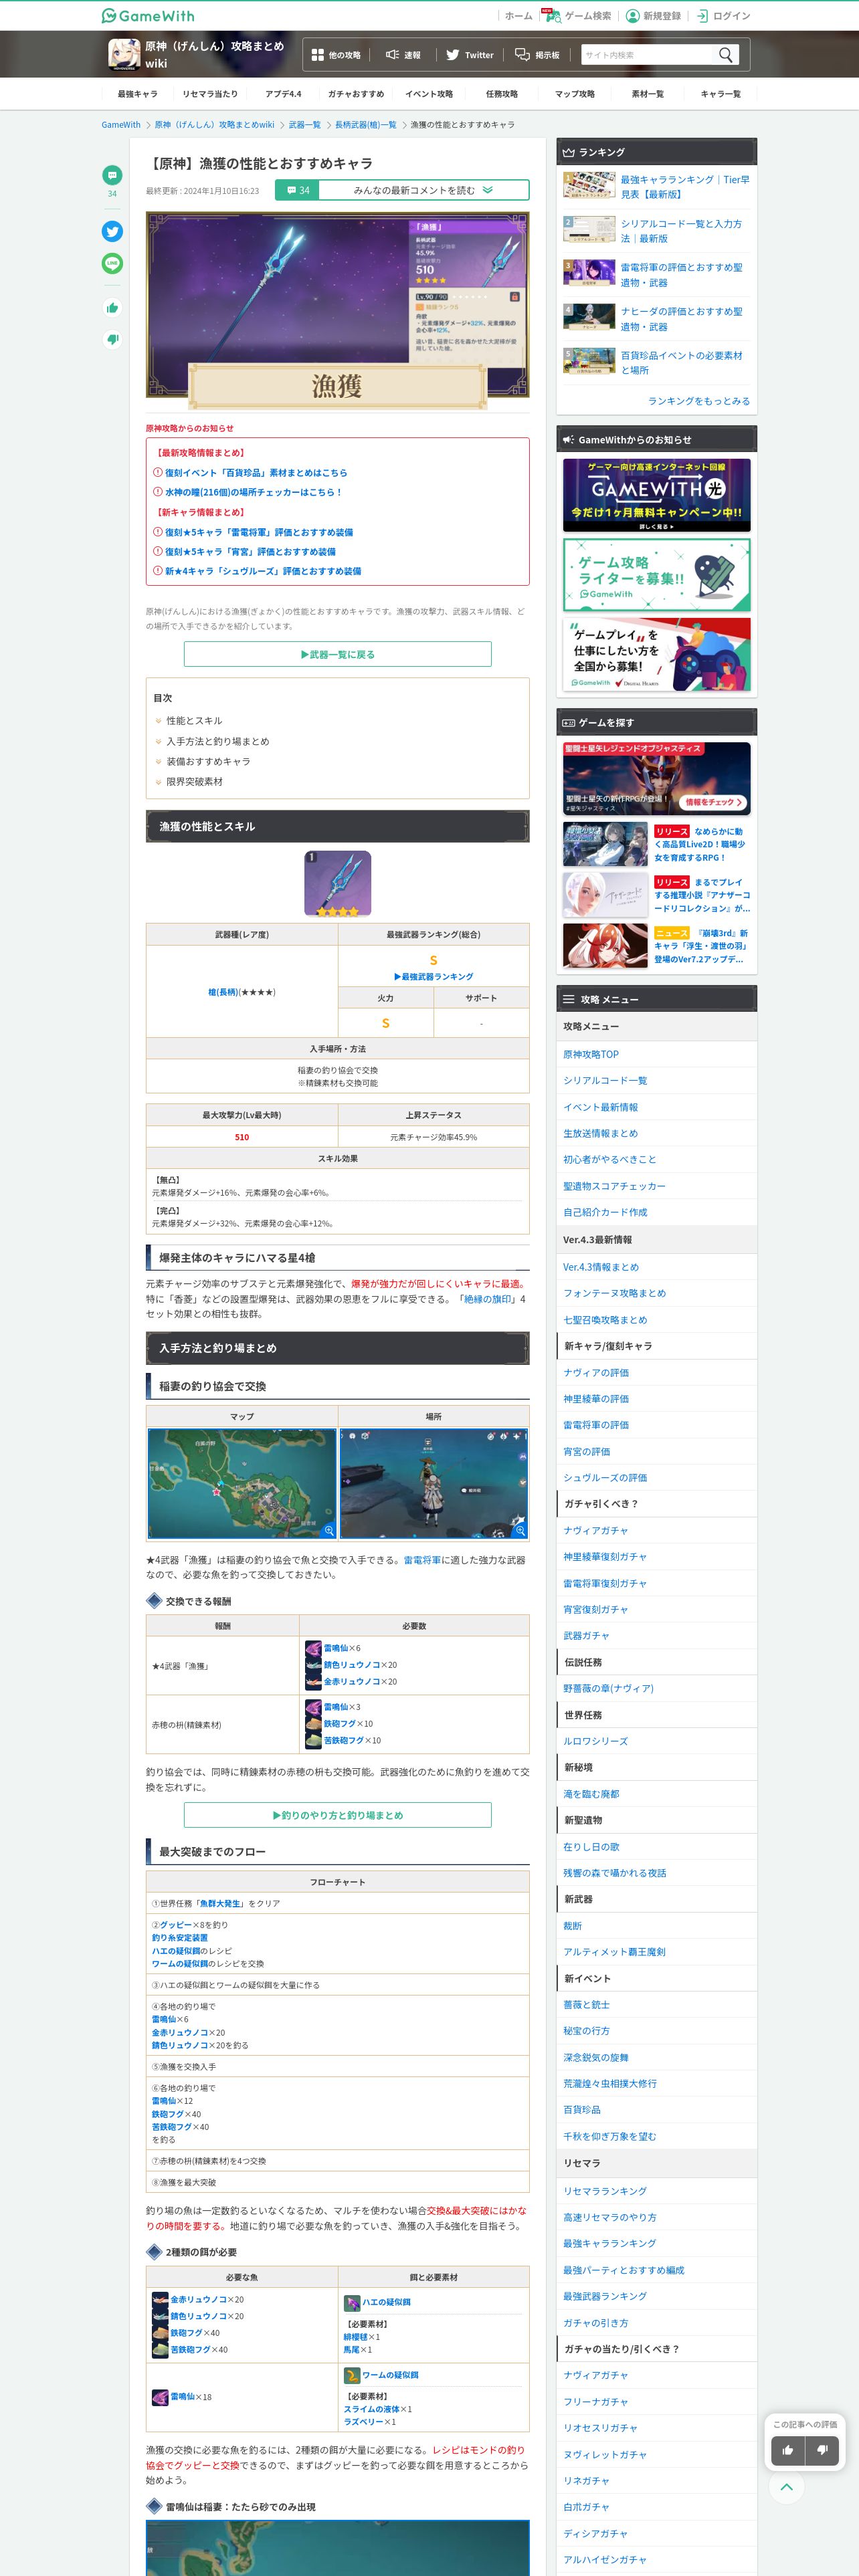Open キャラ一覧 navigation tab

721,94
